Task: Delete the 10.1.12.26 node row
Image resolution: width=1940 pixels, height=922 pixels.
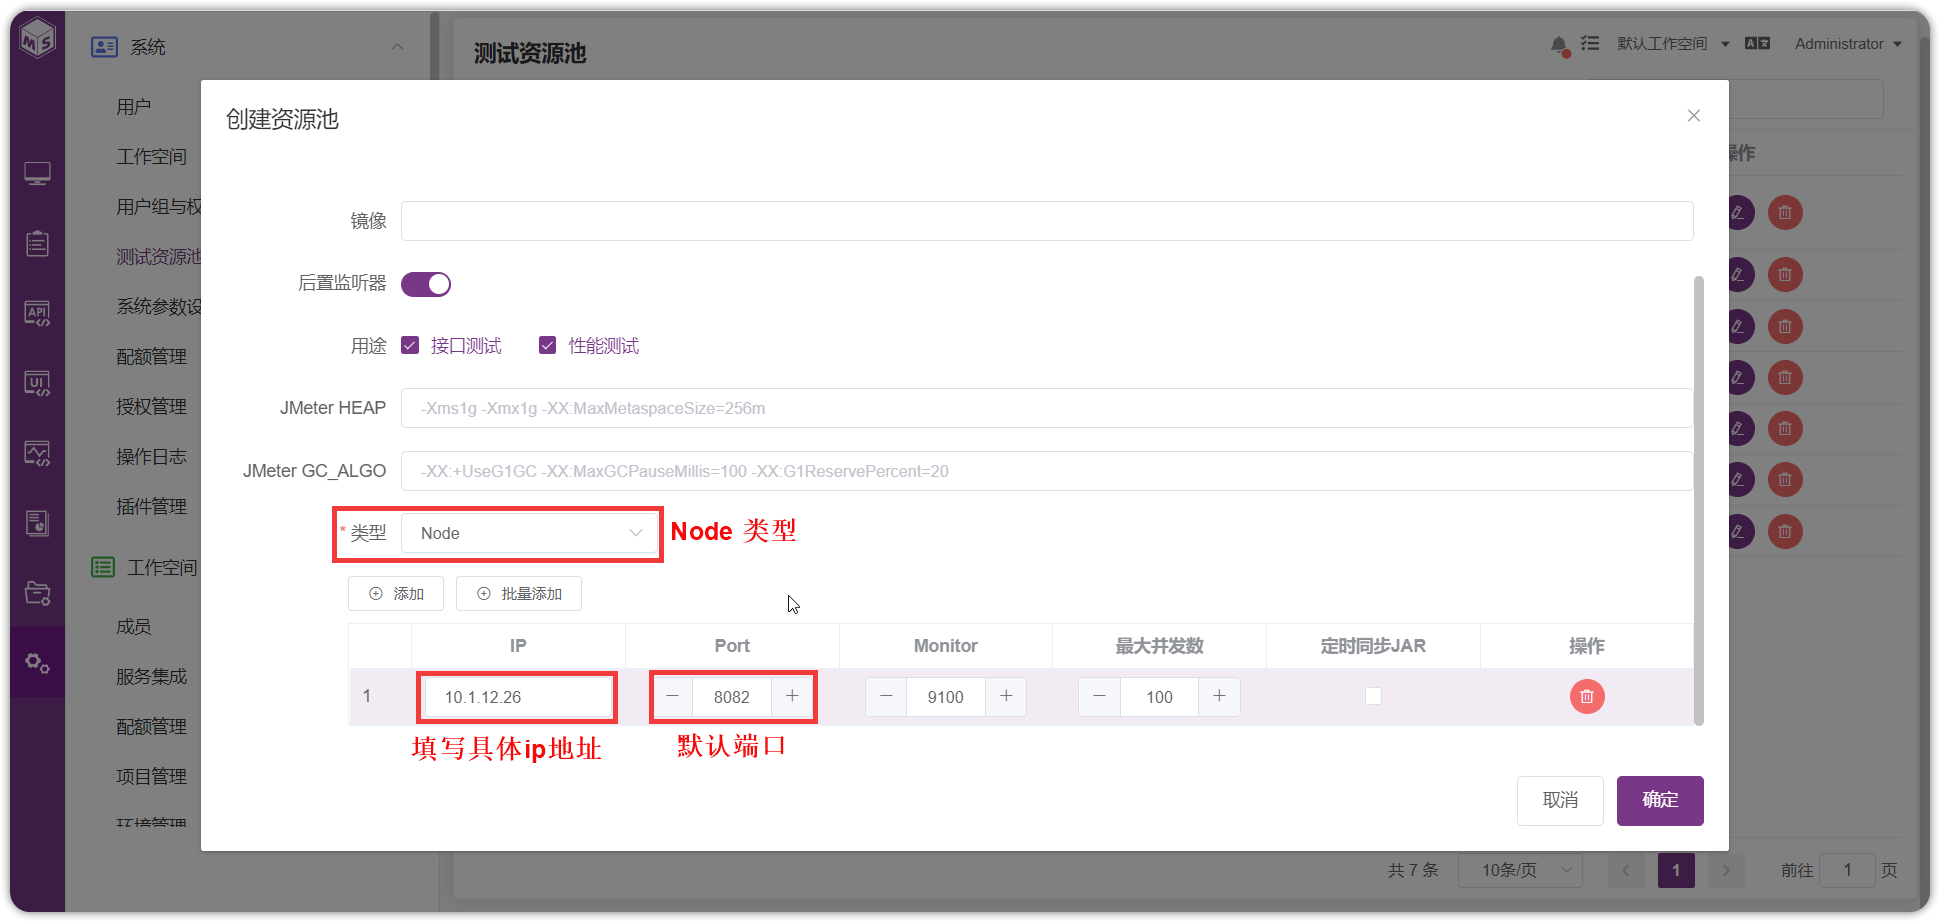Action: 1587,696
